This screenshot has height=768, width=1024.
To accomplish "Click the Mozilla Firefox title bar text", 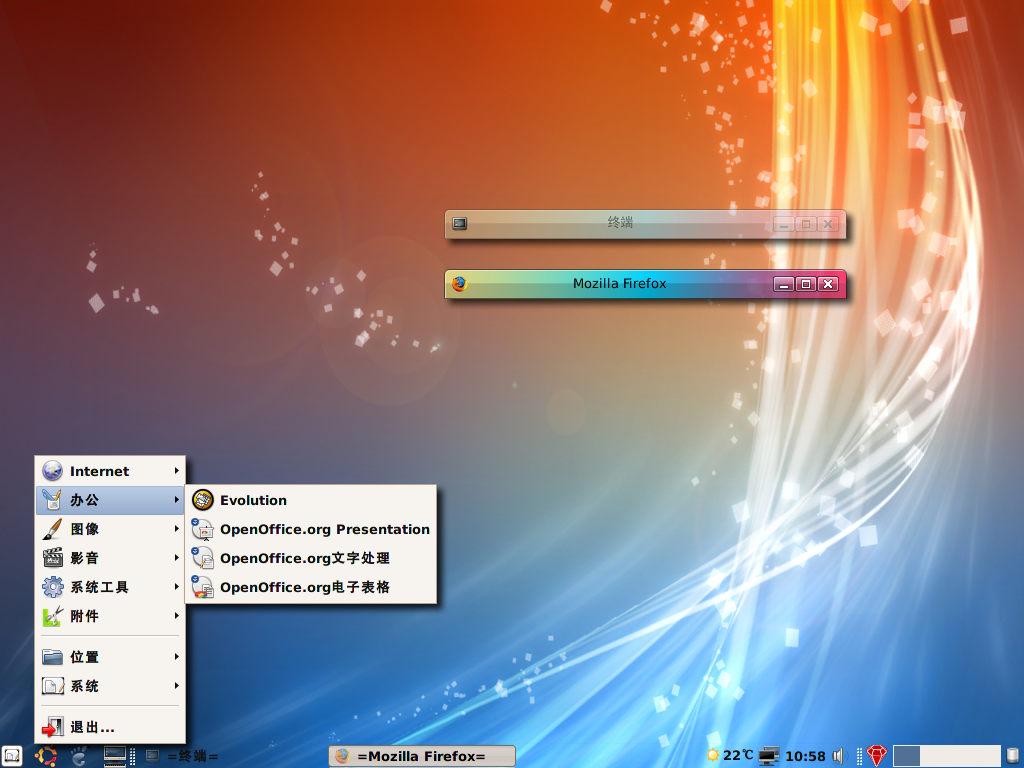I will tap(620, 283).
